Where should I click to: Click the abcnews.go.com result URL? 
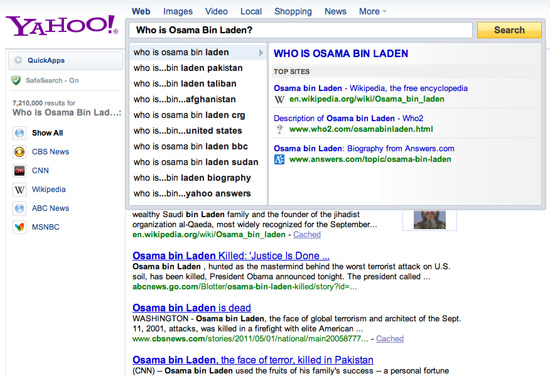(x=244, y=287)
